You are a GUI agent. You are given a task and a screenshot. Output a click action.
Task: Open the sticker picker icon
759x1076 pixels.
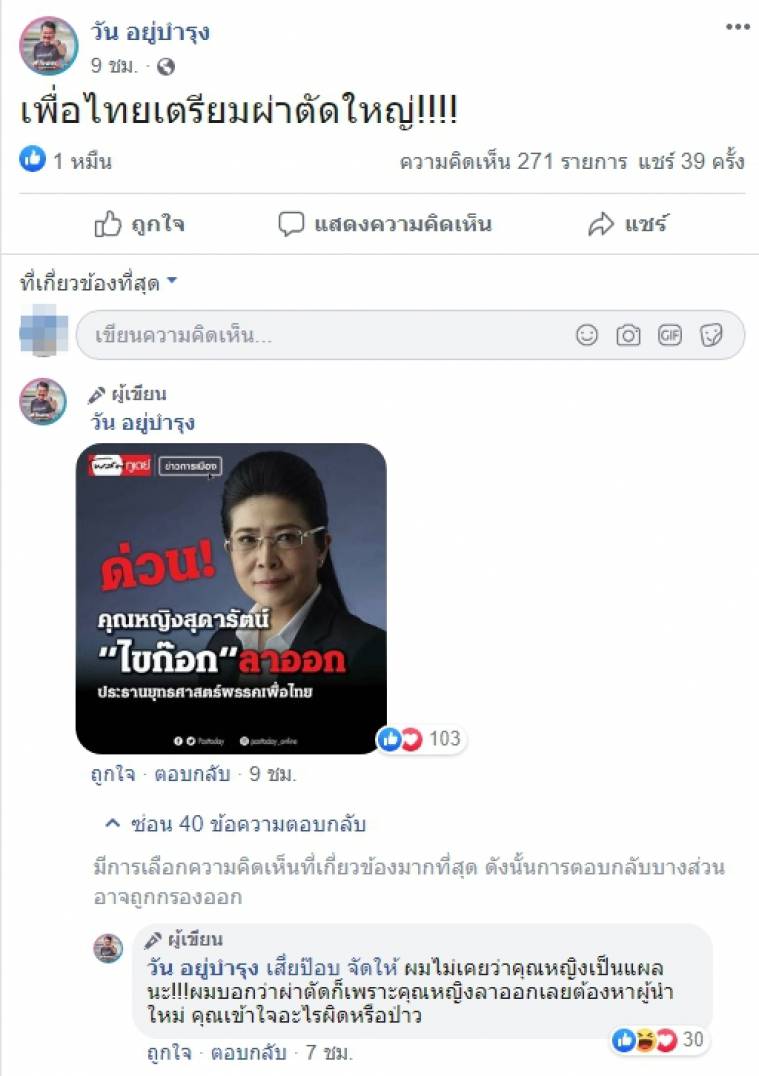point(711,335)
